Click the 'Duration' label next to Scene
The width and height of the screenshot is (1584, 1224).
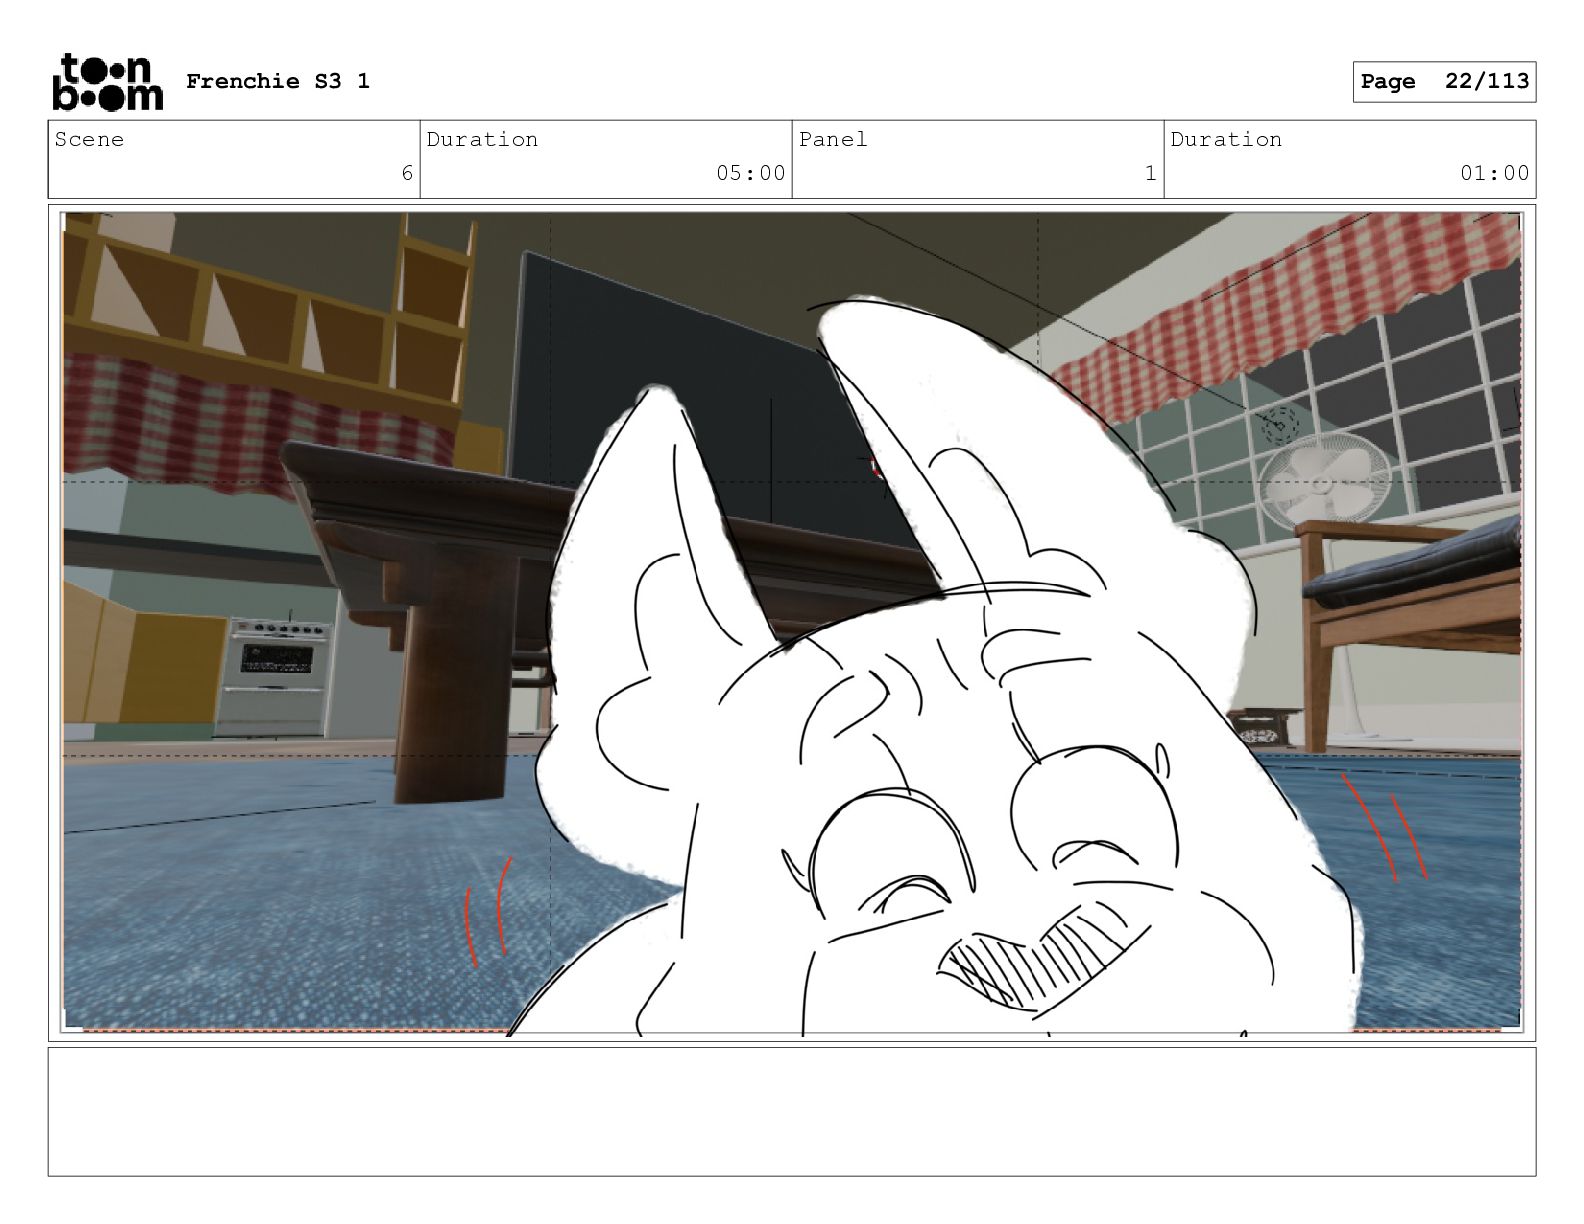tap(483, 140)
